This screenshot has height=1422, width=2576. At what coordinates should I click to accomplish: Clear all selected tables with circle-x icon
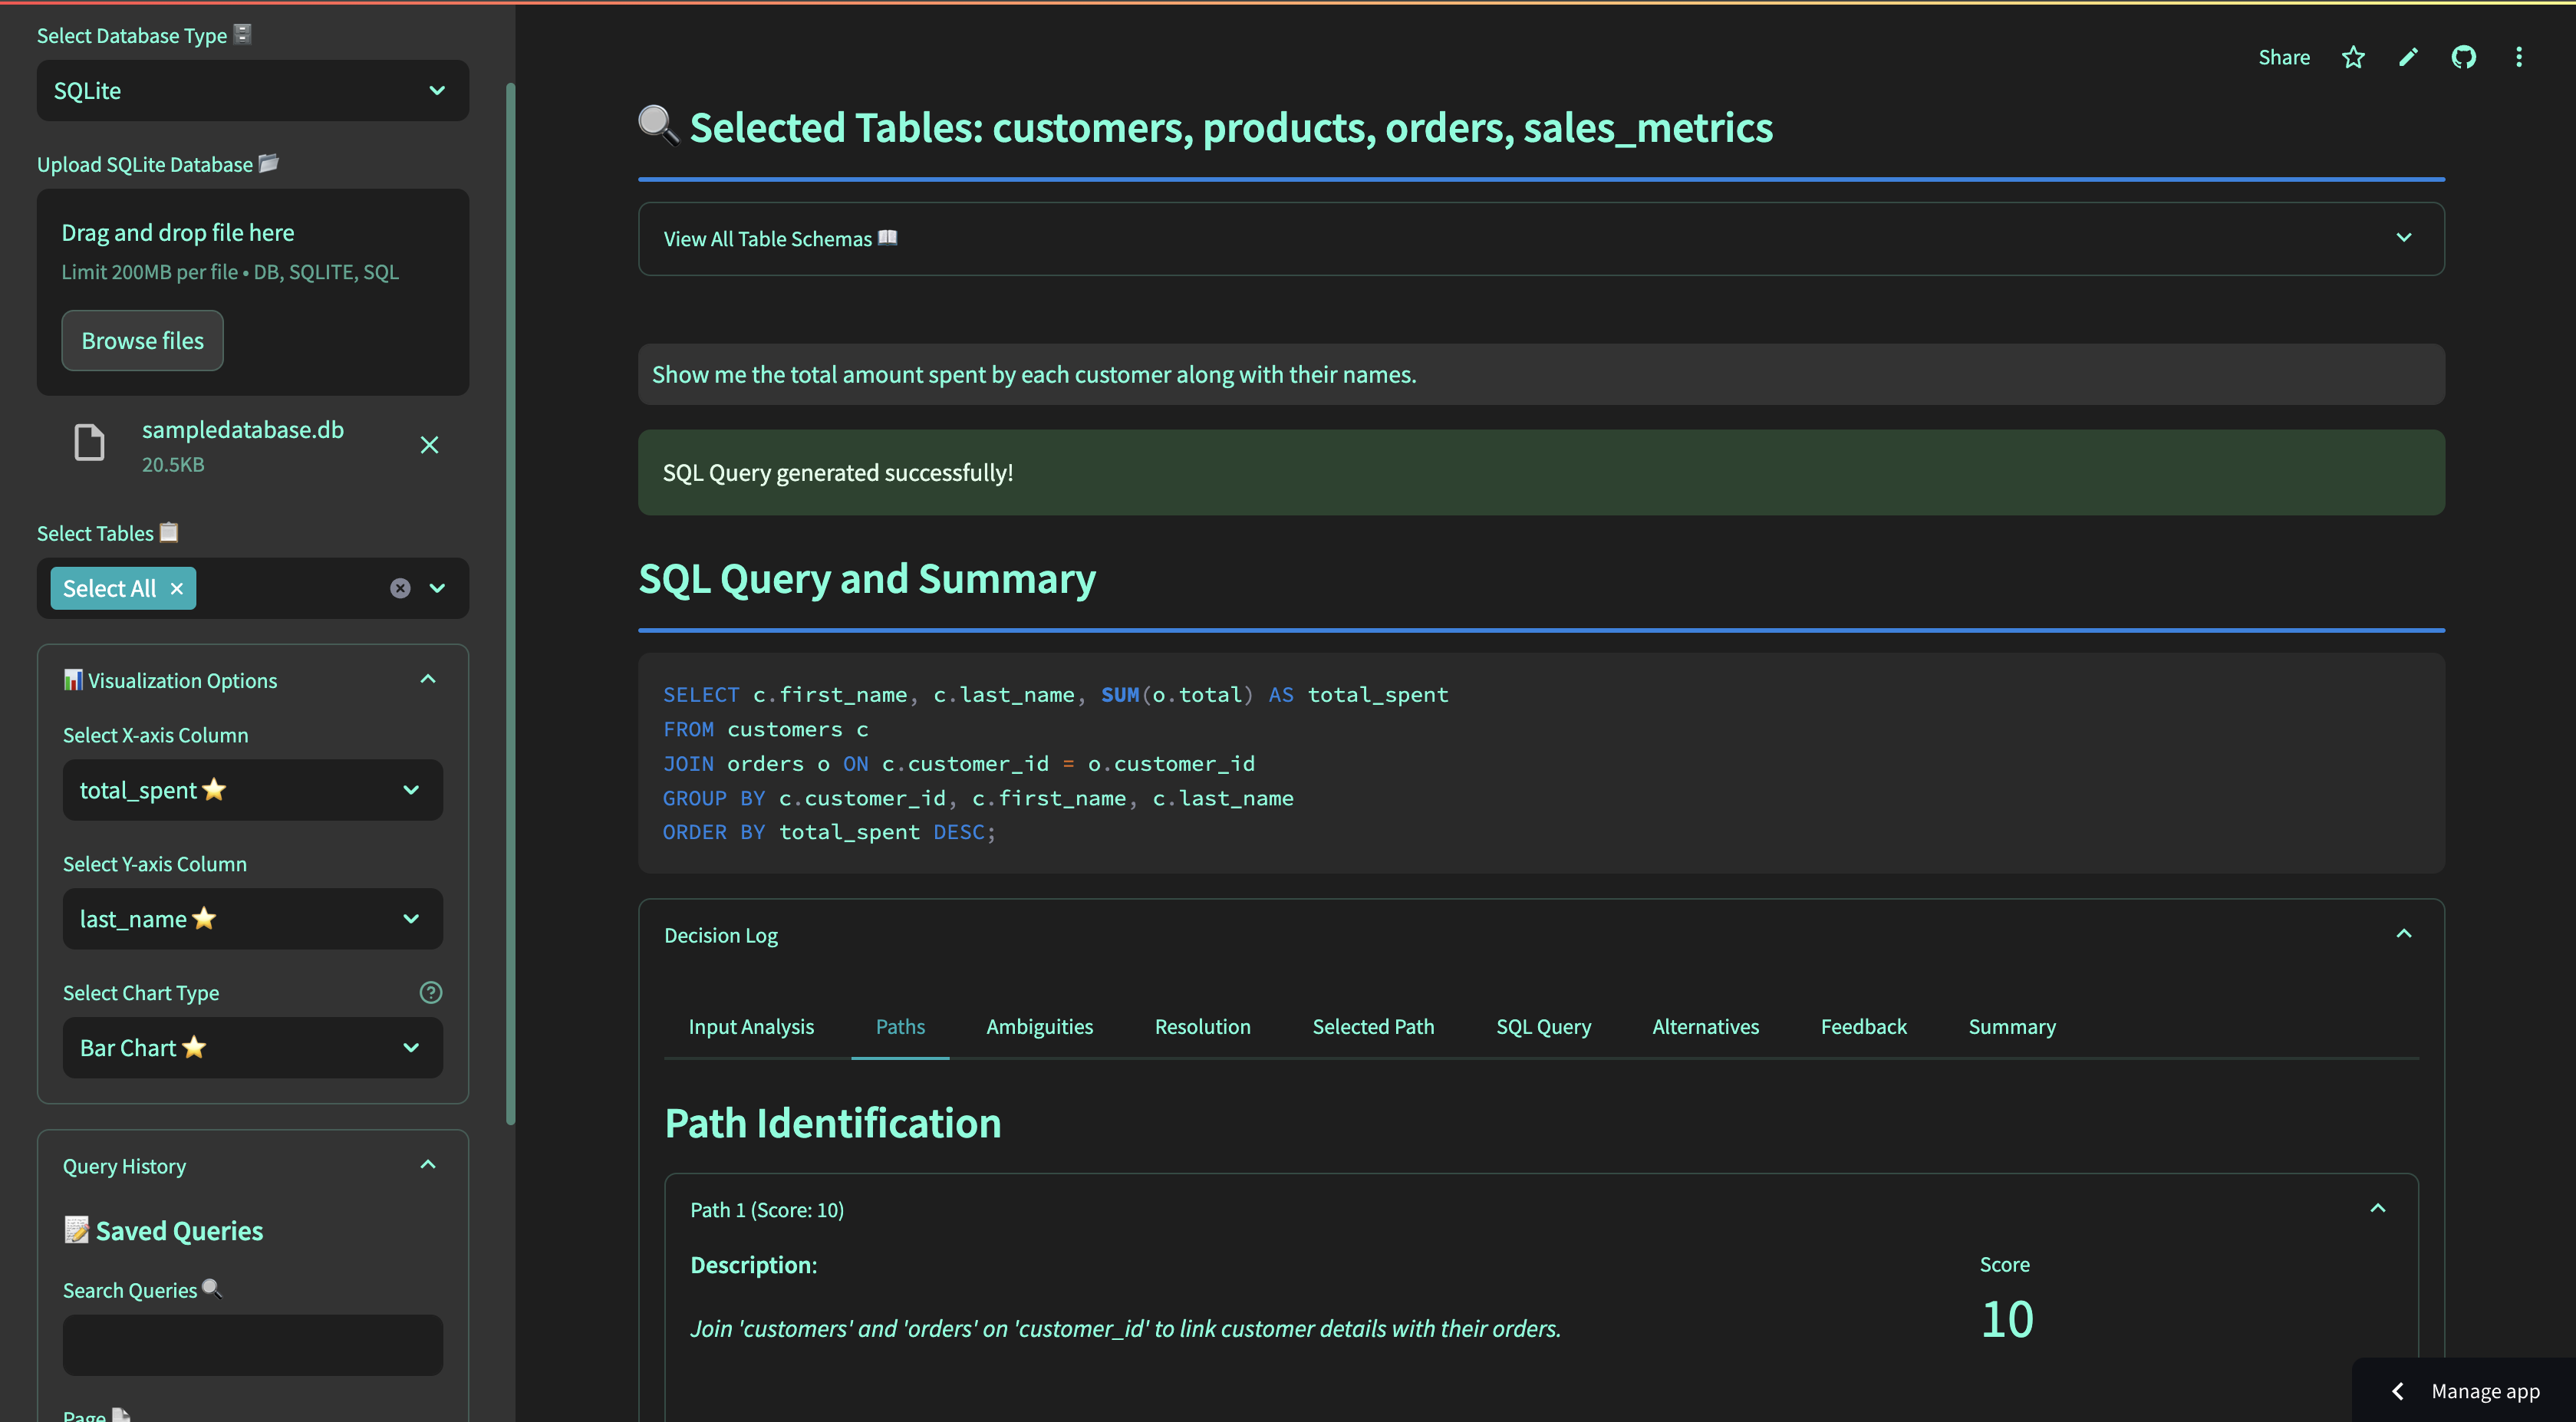[400, 588]
